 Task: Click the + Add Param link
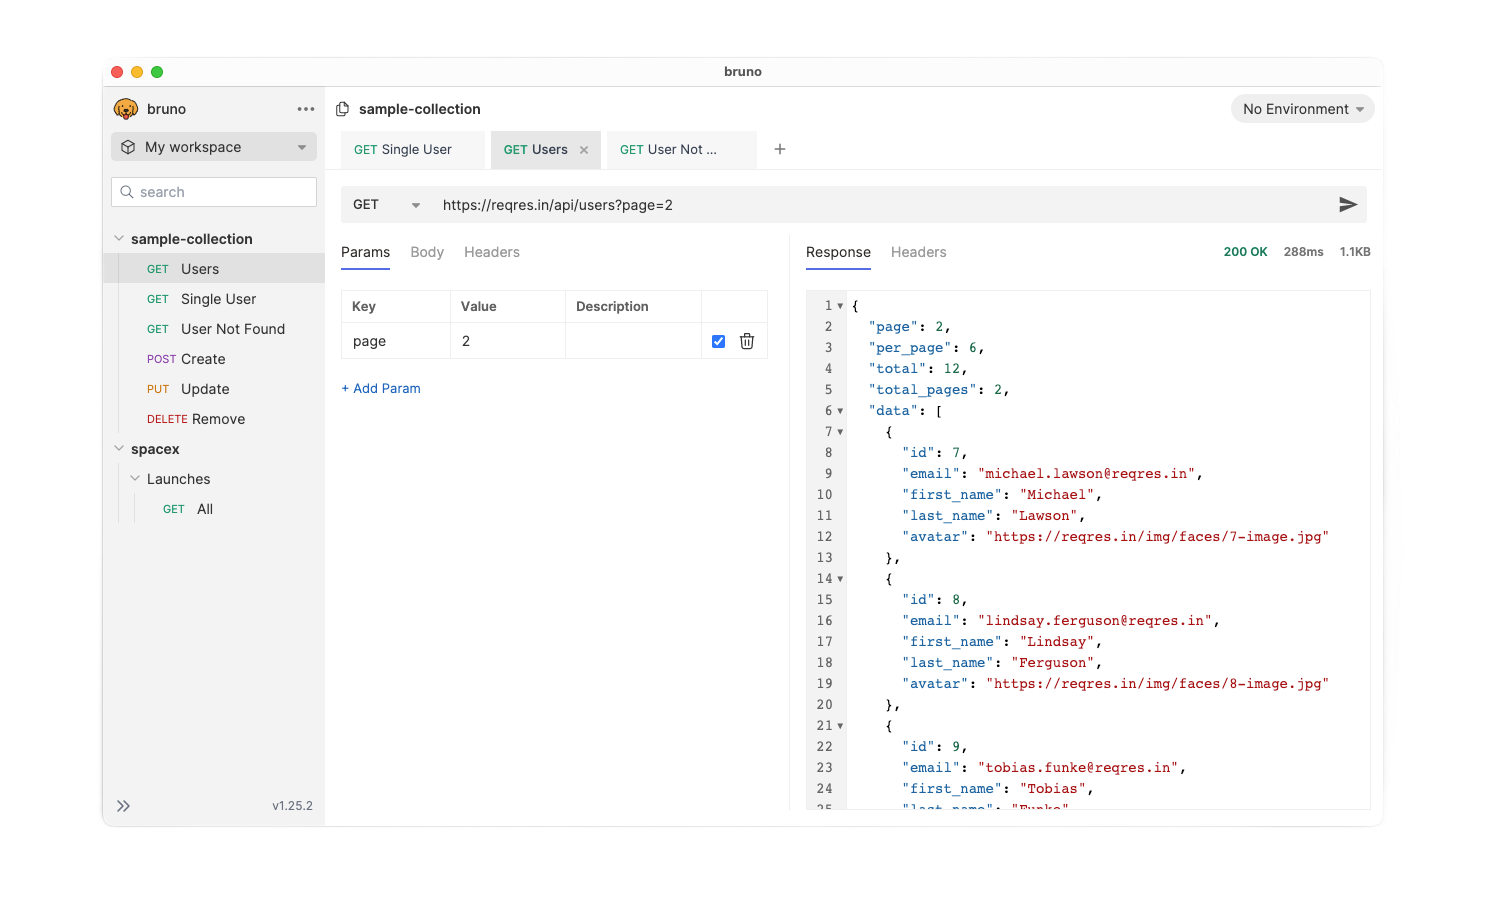point(381,388)
